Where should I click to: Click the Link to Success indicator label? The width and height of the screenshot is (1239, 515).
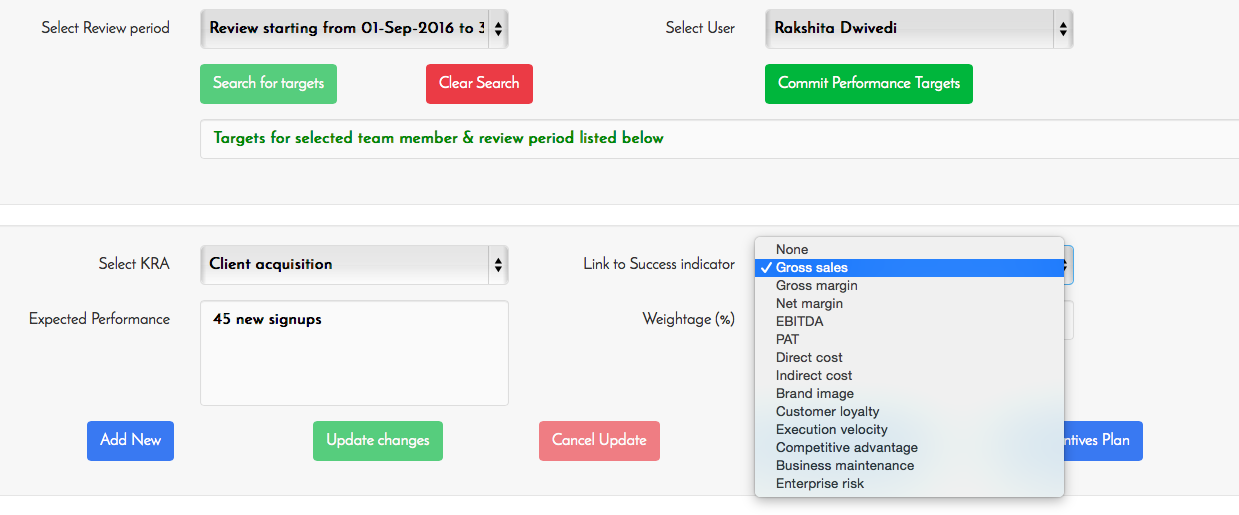click(x=659, y=265)
